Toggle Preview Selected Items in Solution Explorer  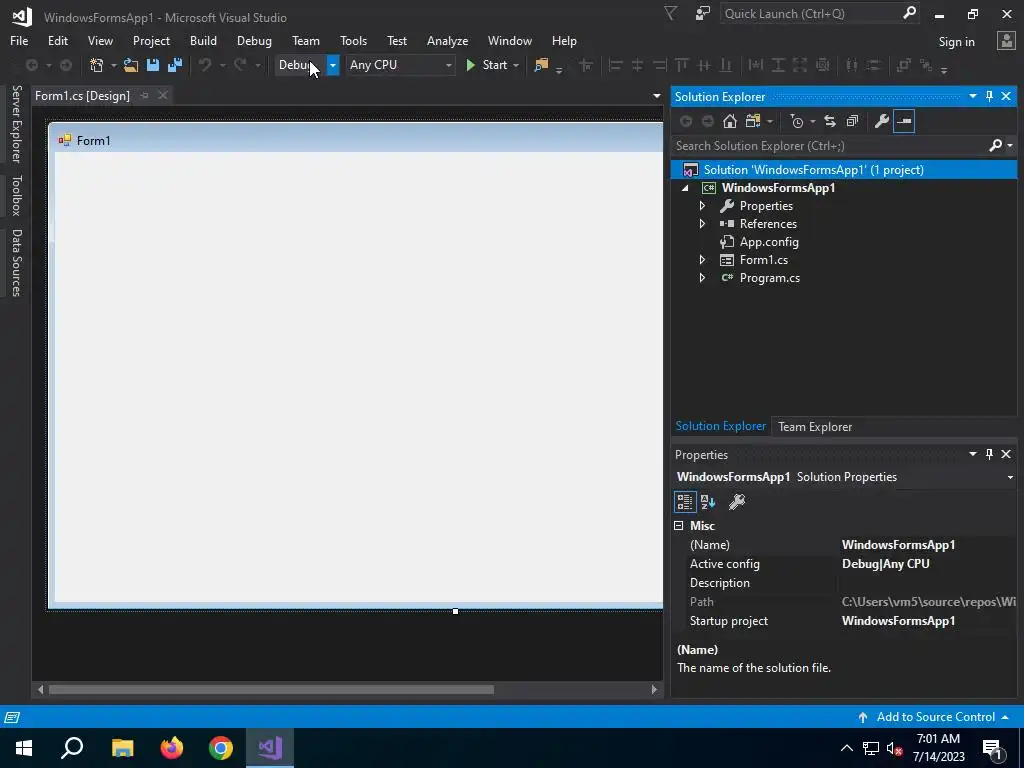coord(904,121)
